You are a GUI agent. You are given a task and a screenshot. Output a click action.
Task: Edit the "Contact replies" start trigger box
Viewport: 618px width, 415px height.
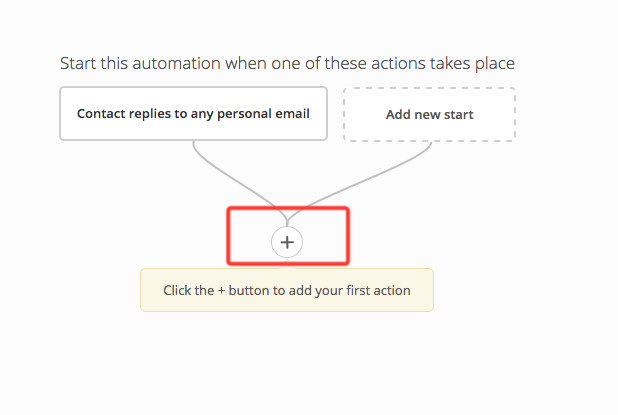193,113
